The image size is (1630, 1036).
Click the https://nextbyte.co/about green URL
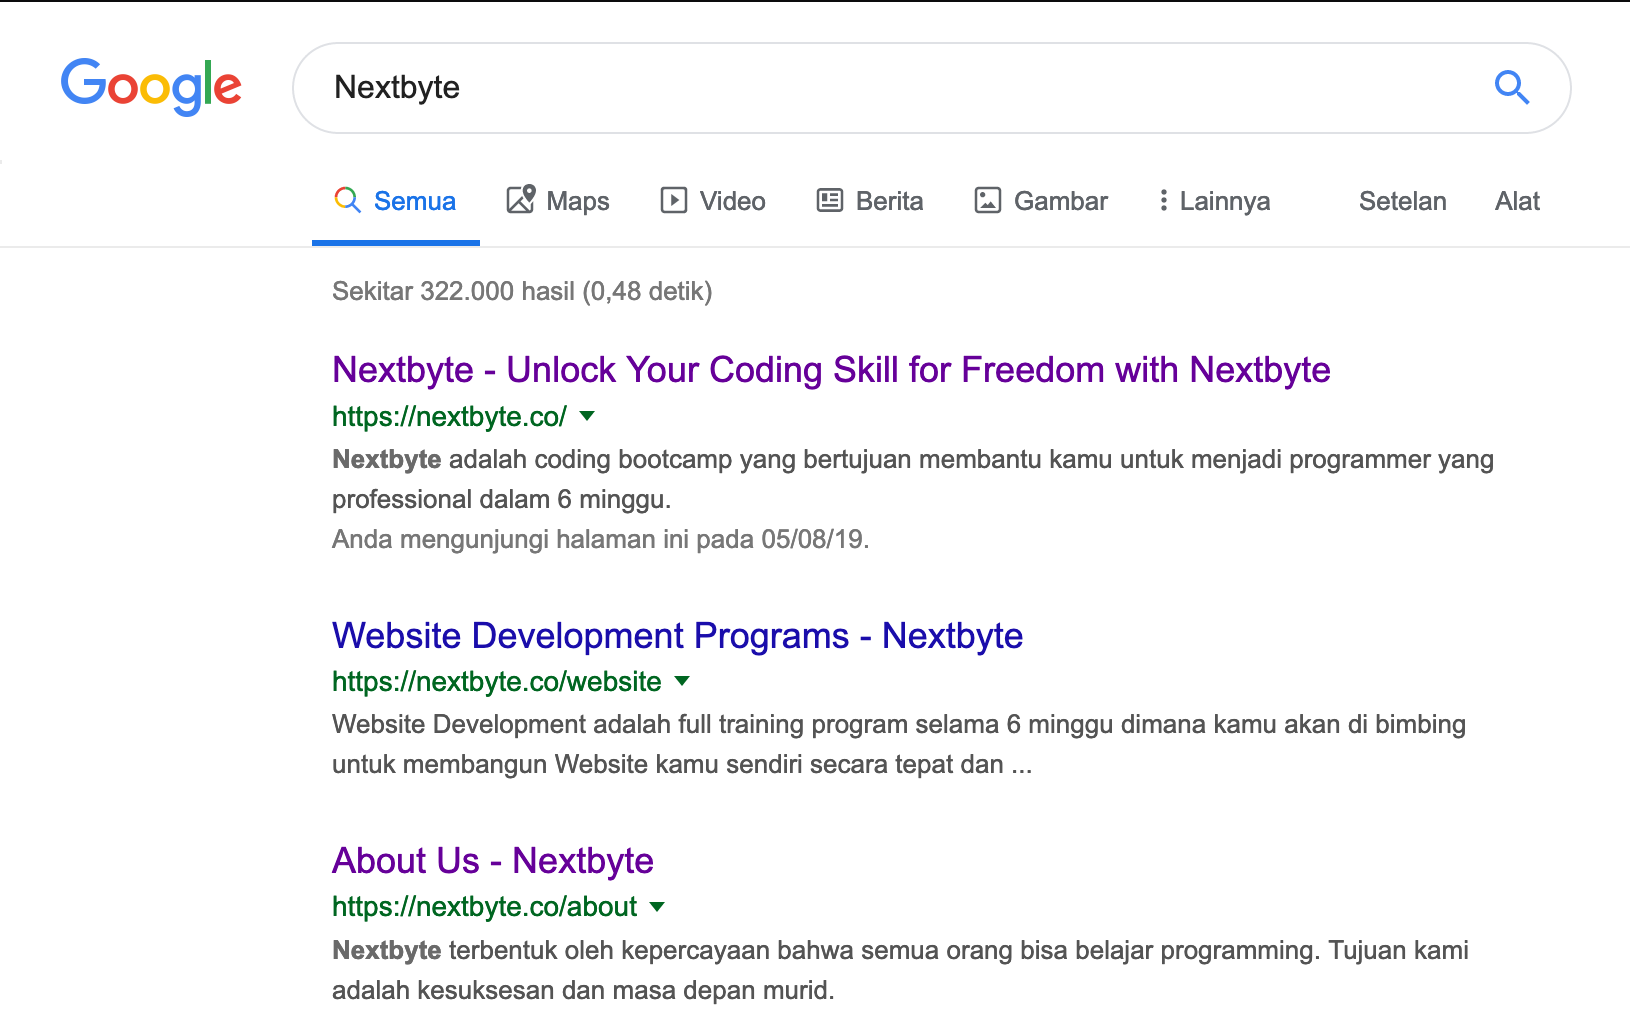click(x=484, y=907)
